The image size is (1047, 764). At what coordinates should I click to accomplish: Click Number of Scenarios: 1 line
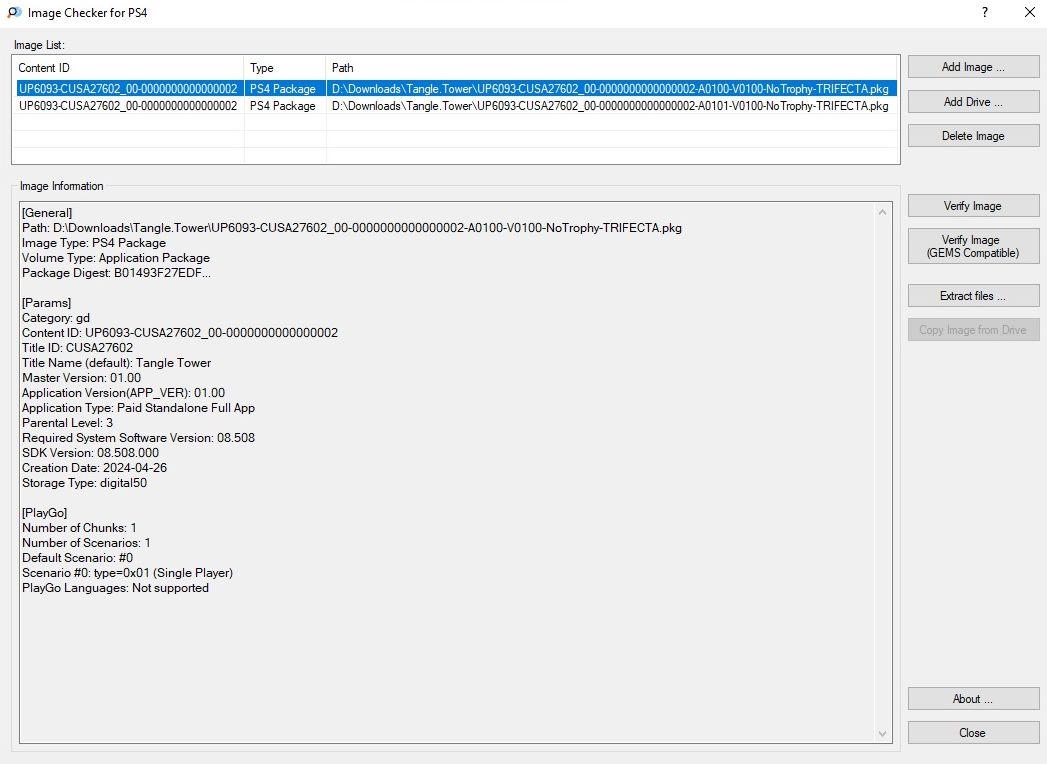(86, 543)
